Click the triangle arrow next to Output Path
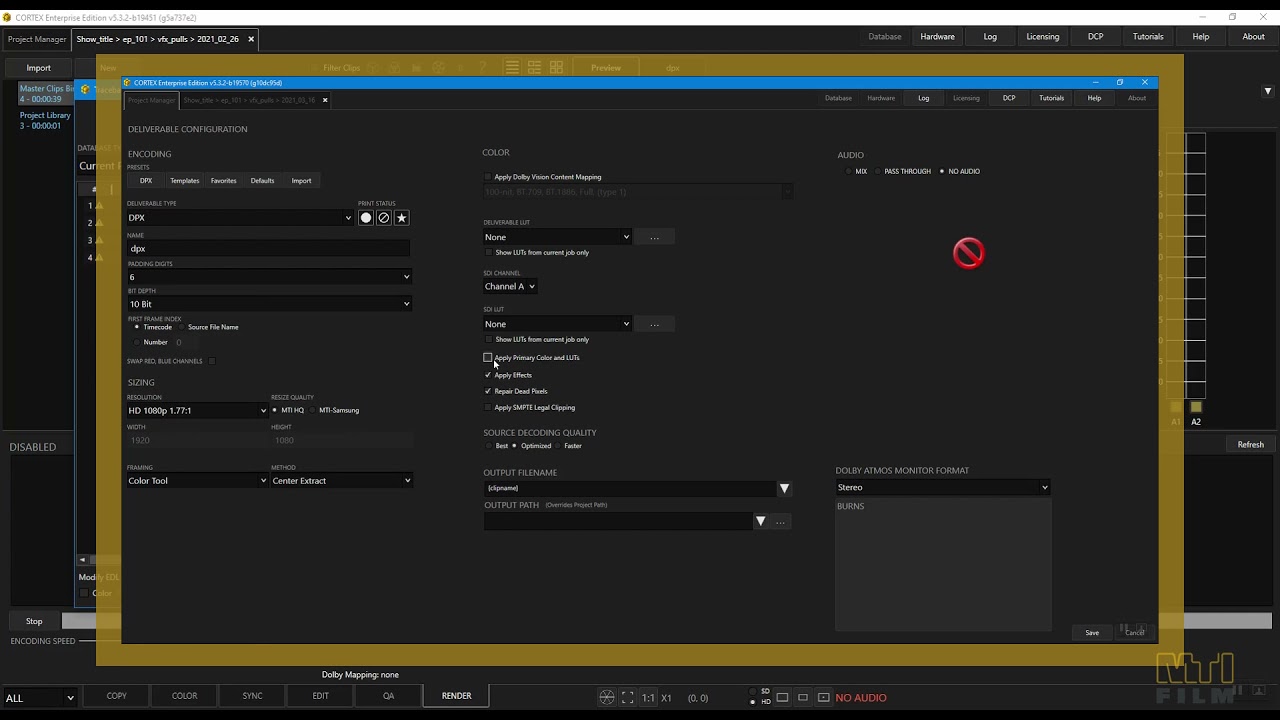This screenshot has width=1280, height=720. [760, 521]
